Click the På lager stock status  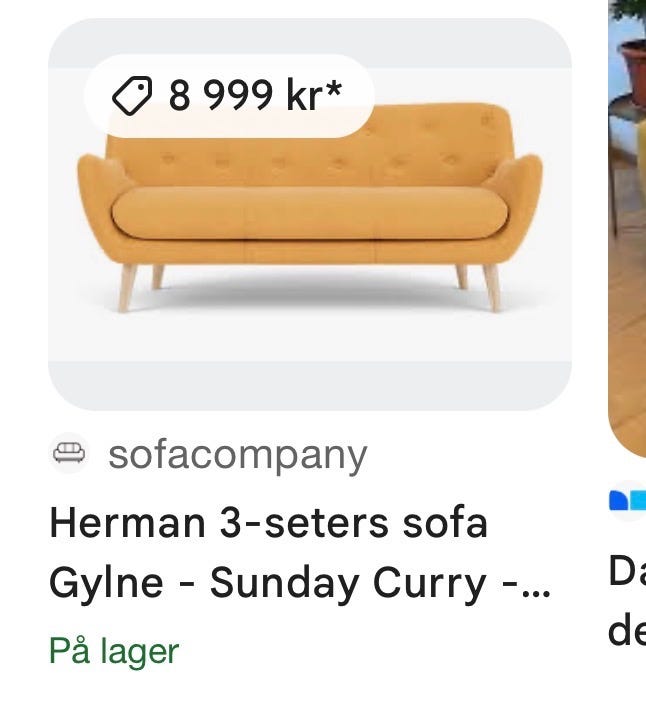click(x=114, y=651)
